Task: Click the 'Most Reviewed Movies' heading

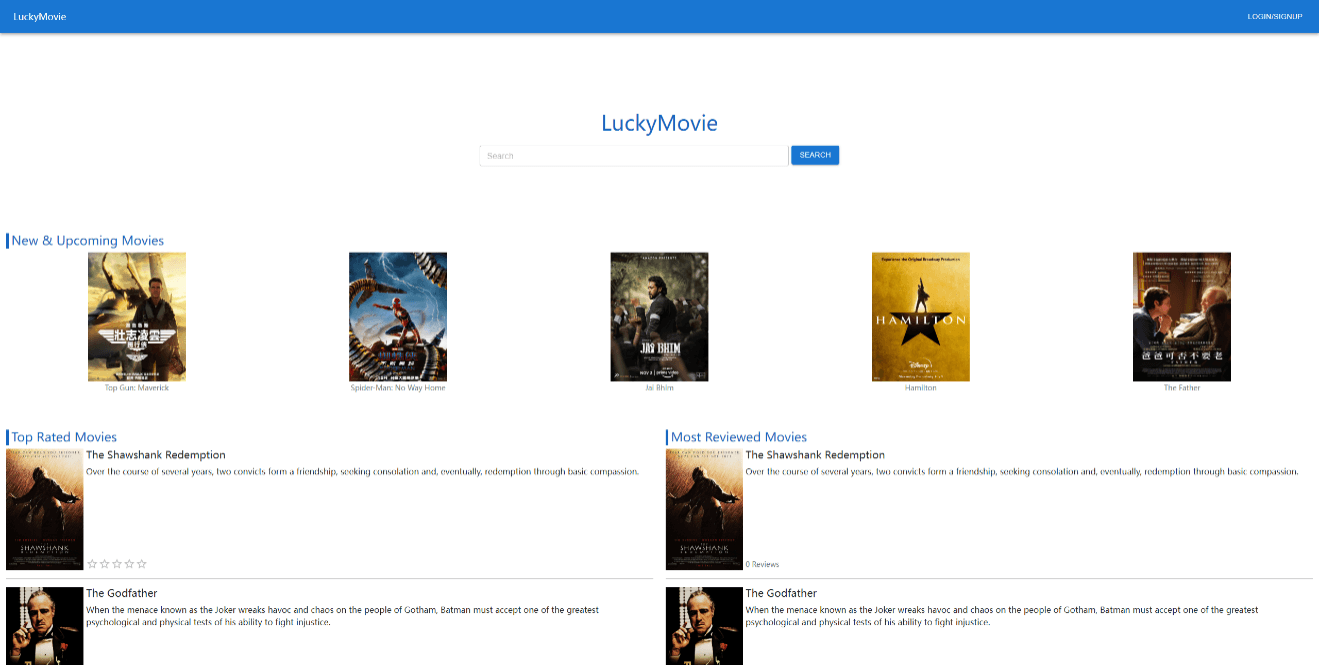Action: click(x=739, y=437)
